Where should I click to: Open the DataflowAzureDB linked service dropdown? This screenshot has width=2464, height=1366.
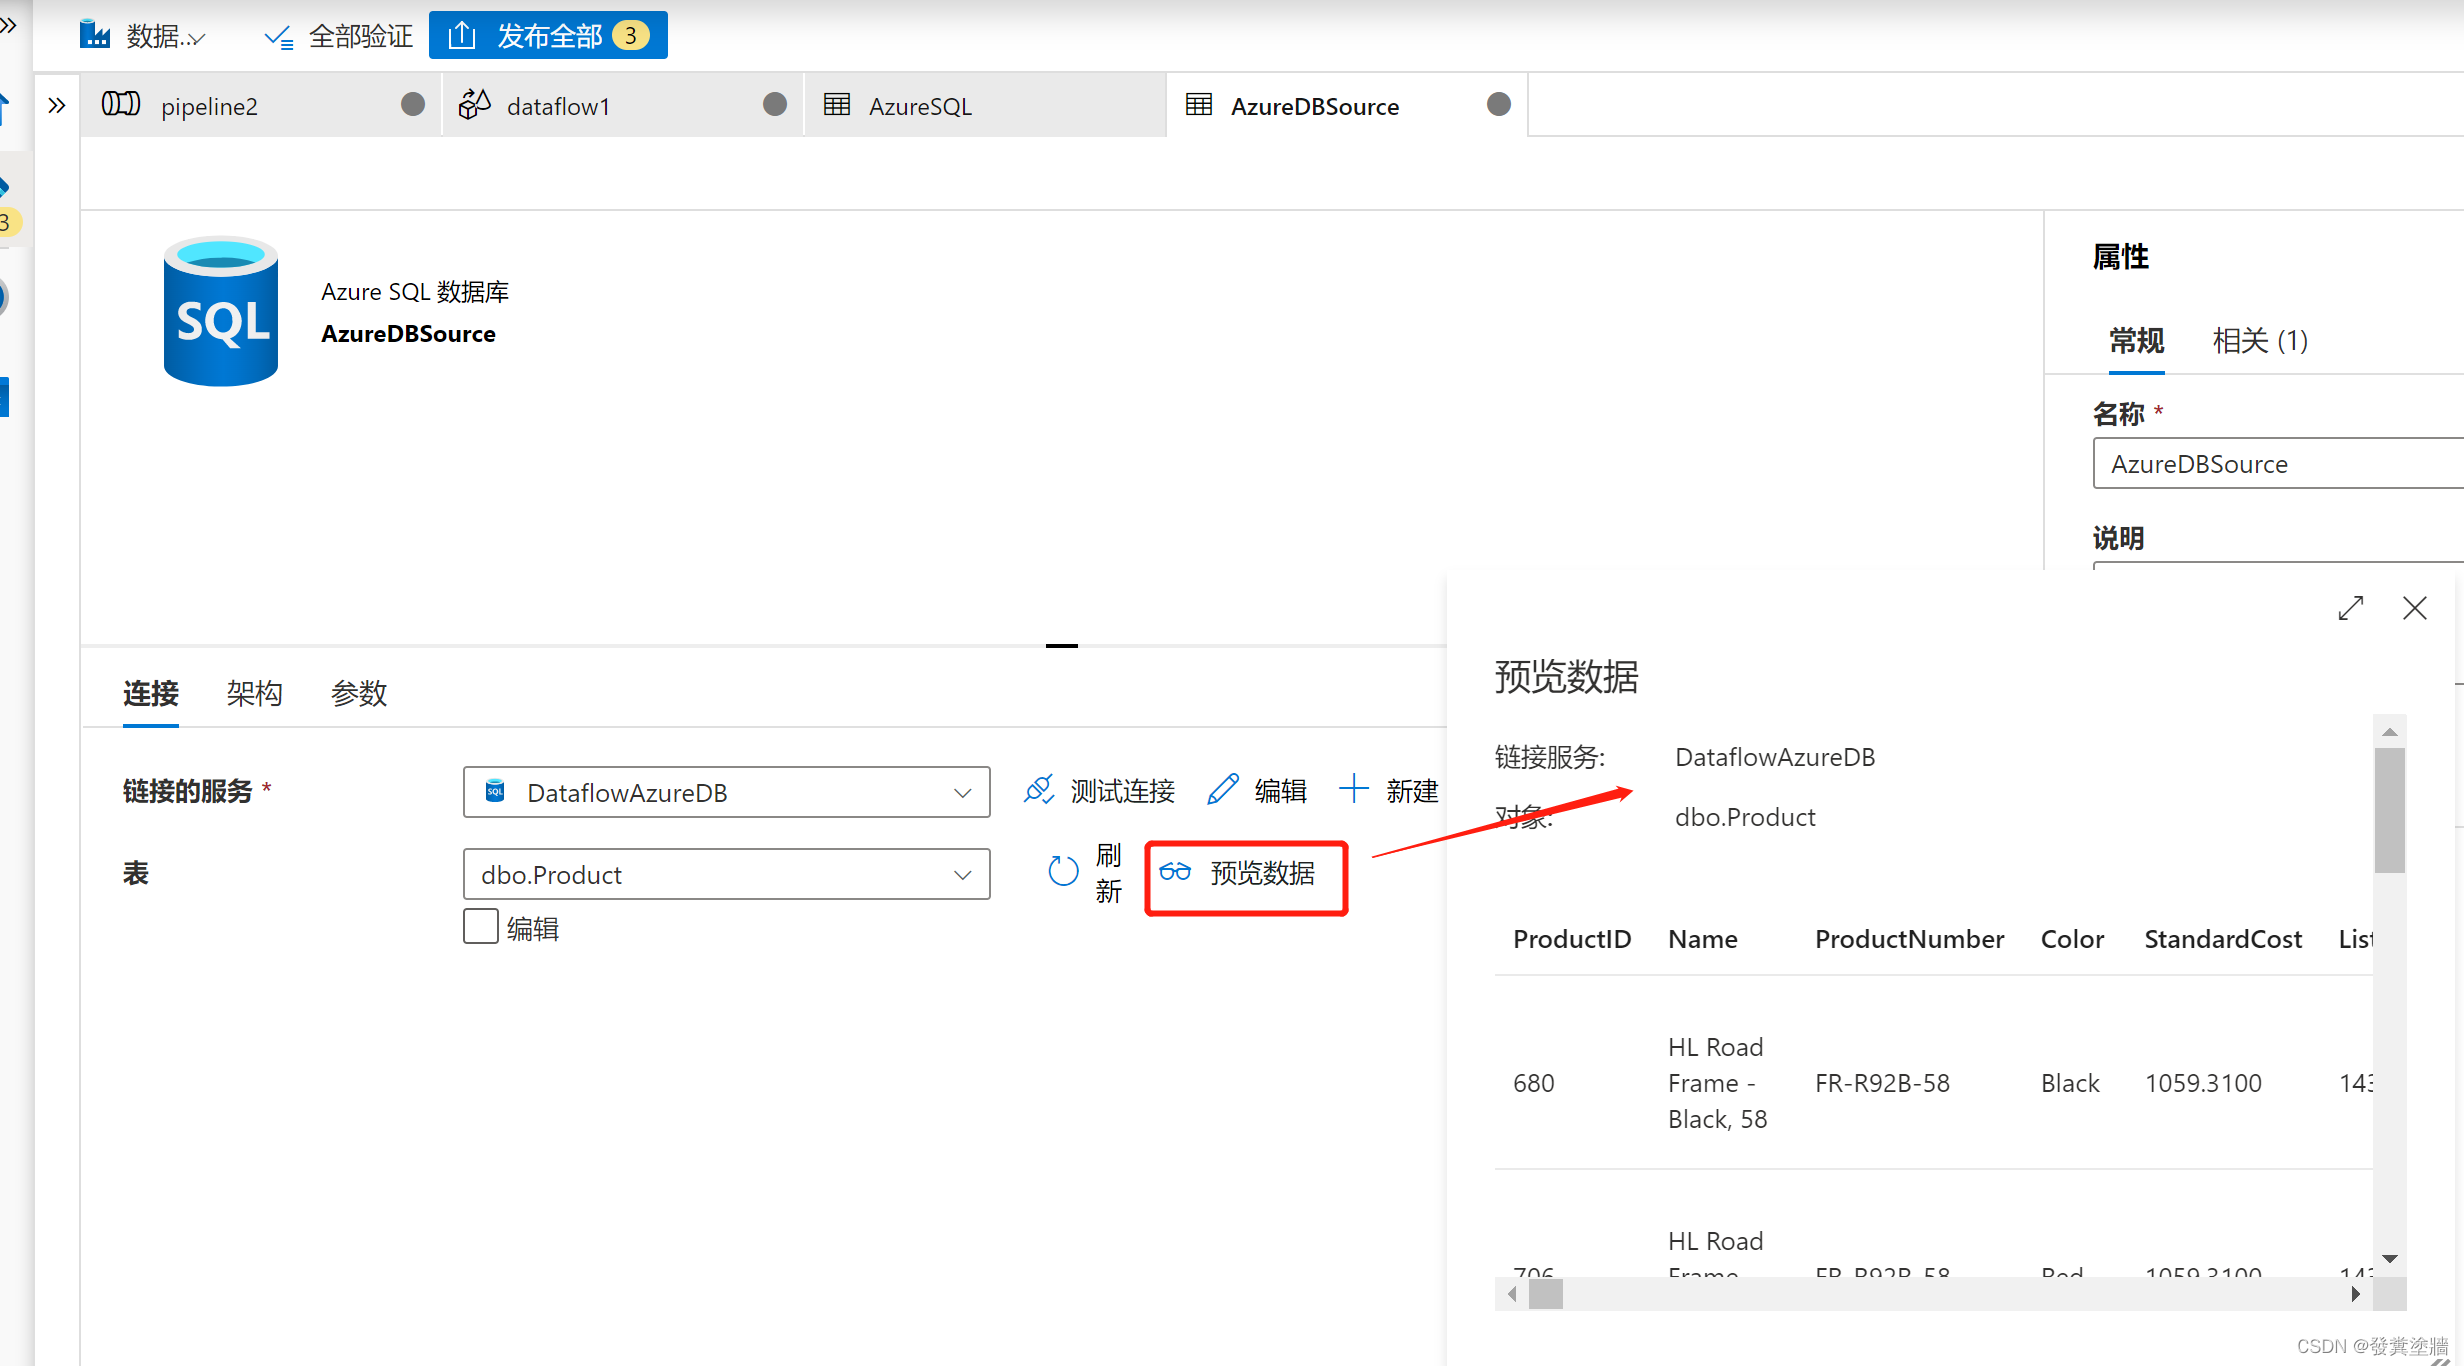(x=726, y=792)
